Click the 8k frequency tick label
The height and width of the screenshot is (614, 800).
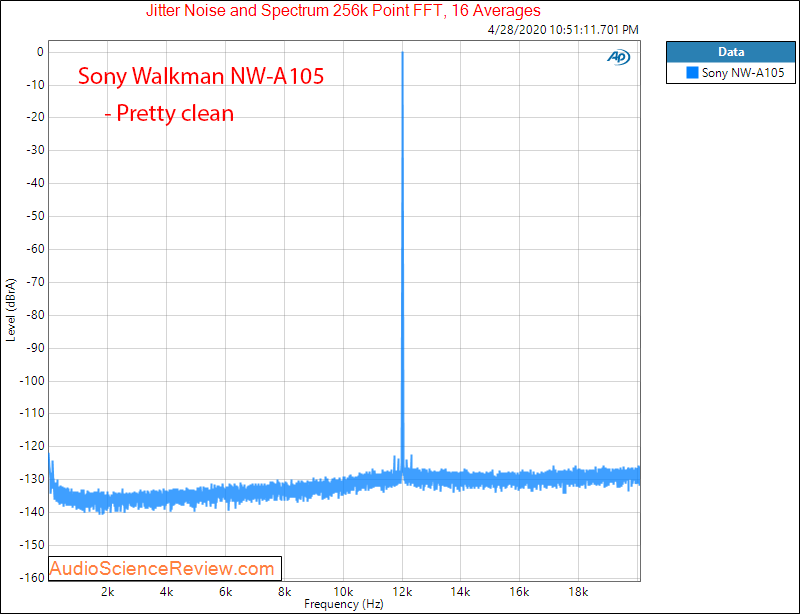coord(284,592)
